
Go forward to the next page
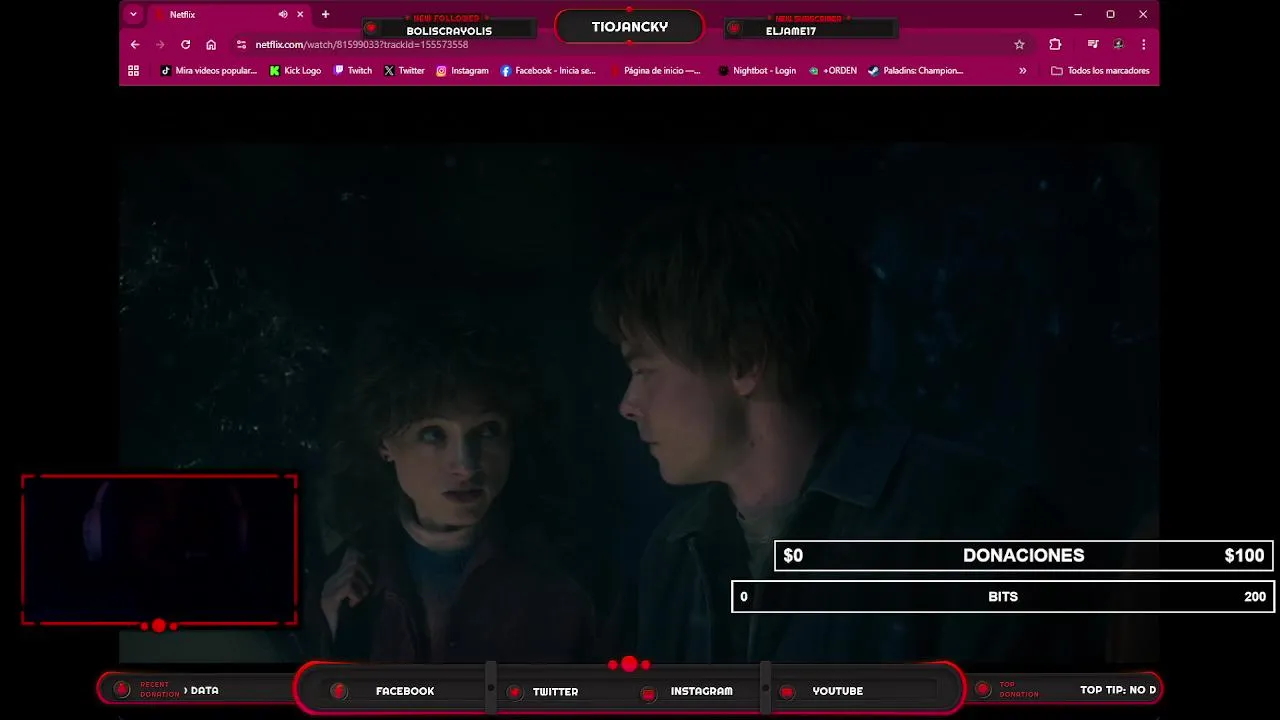click(x=160, y=44)
